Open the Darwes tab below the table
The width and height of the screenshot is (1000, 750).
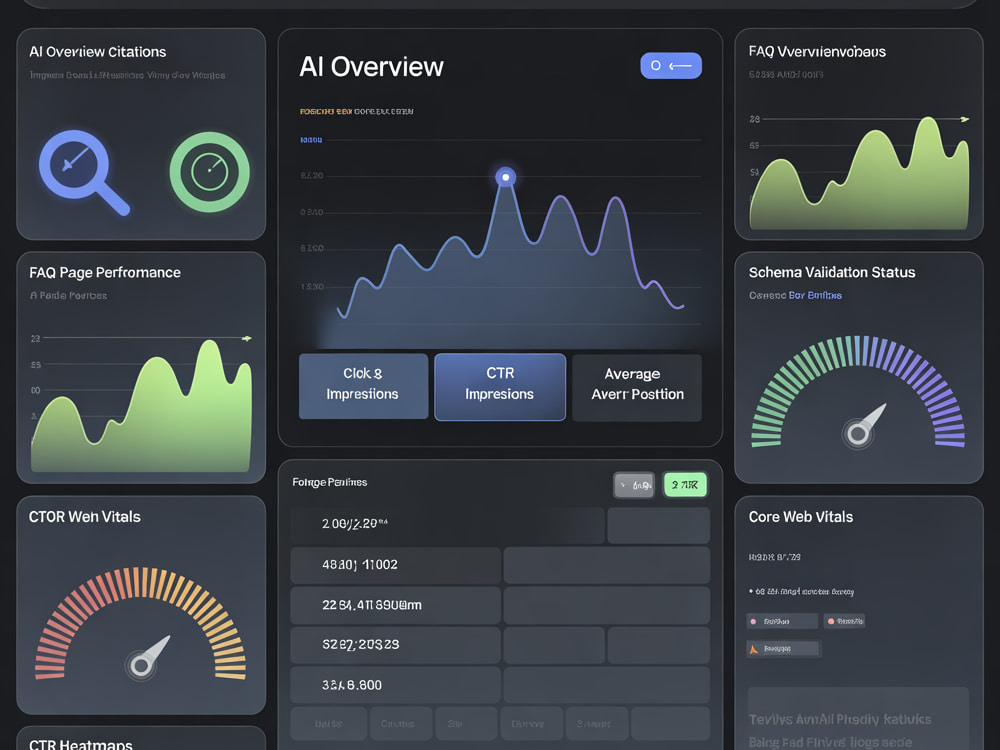532,724
